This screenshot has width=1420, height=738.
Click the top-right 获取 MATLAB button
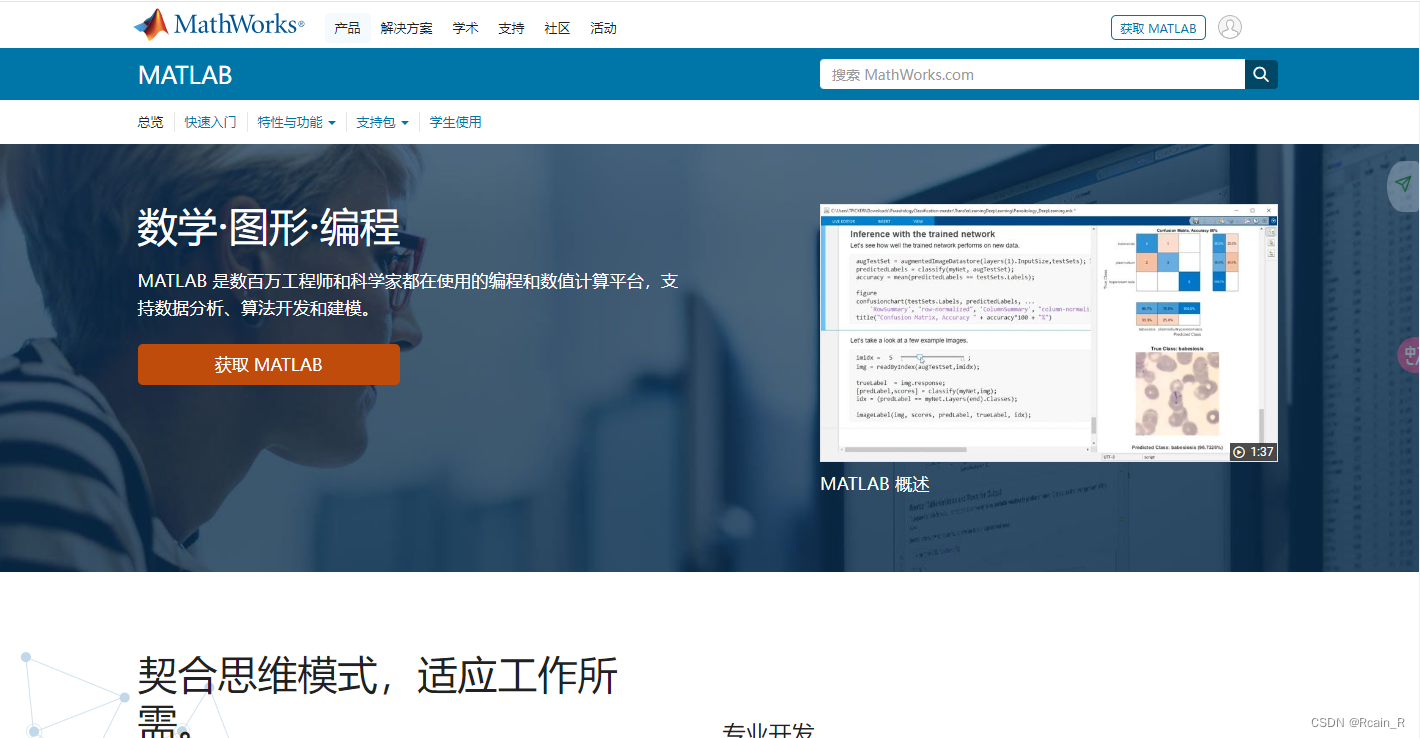tap(1158, 28)
